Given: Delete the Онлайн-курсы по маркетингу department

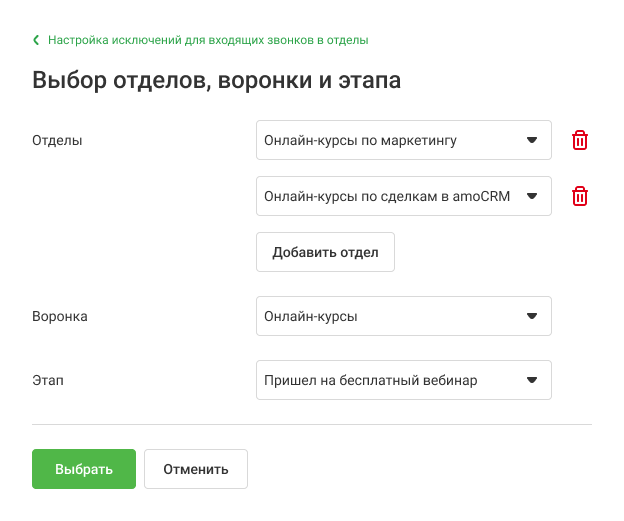Looking at the screenshot, I should click(579, 140).
